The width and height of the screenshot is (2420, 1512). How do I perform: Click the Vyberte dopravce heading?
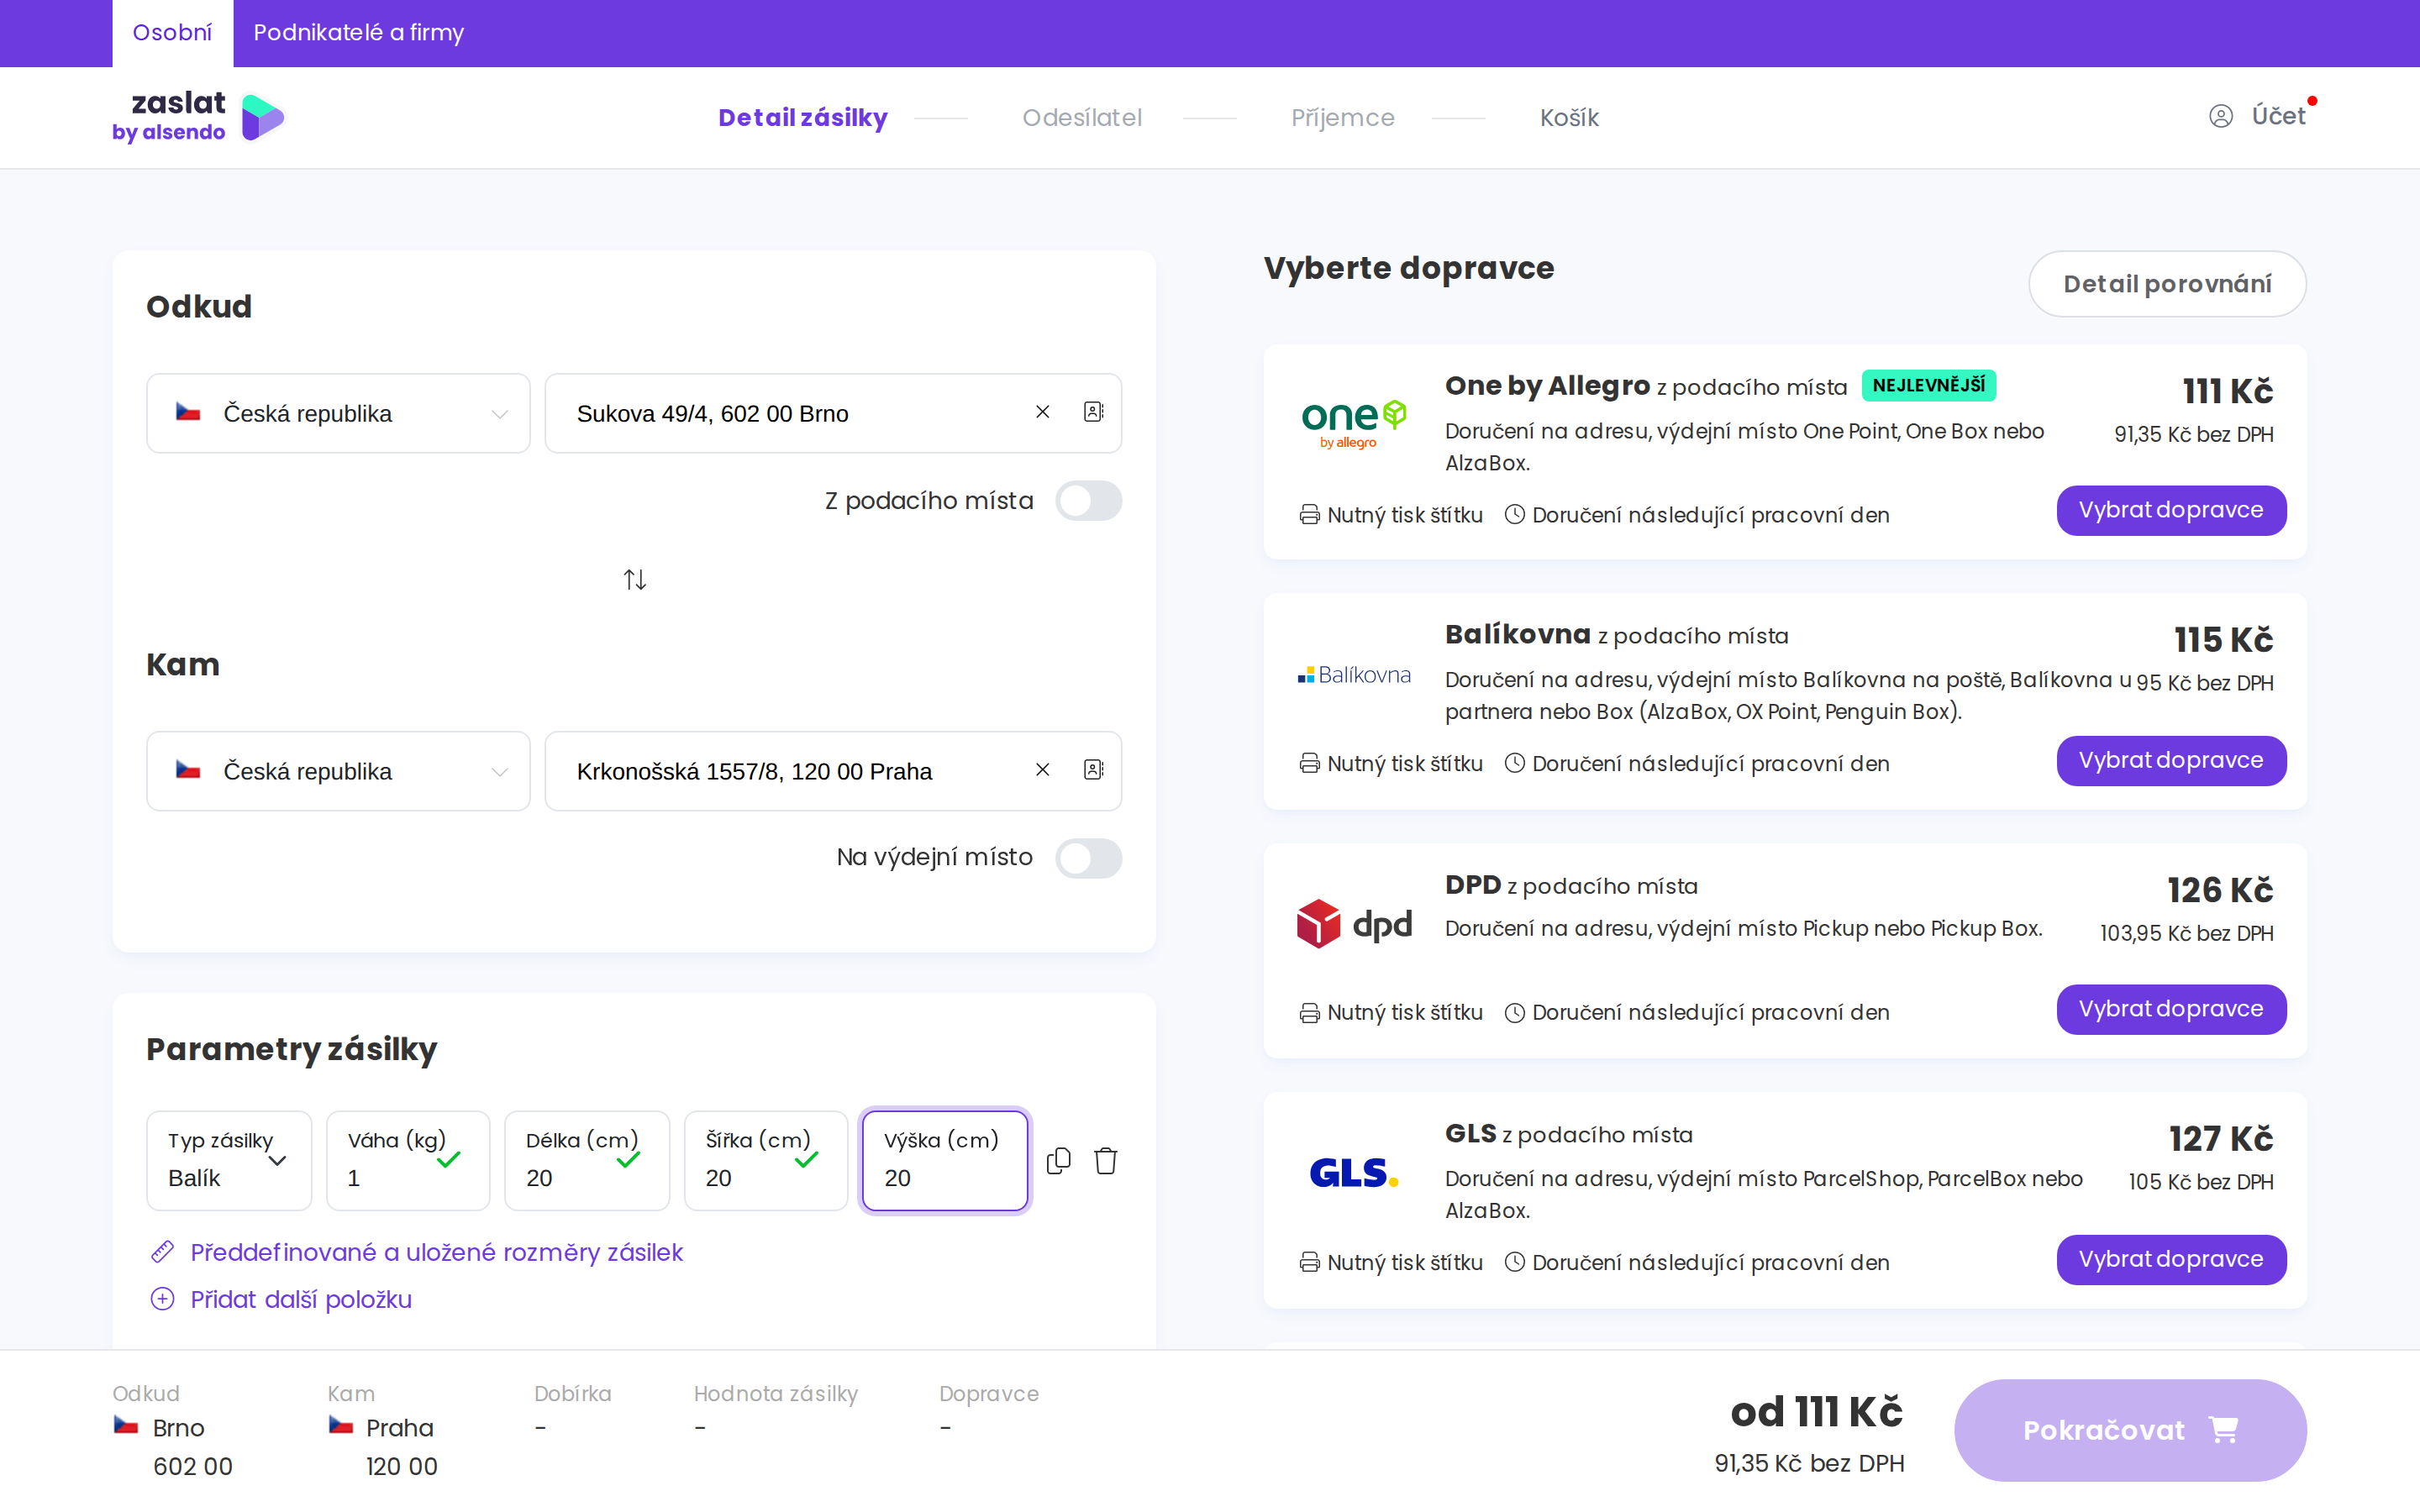[1409, 268]
